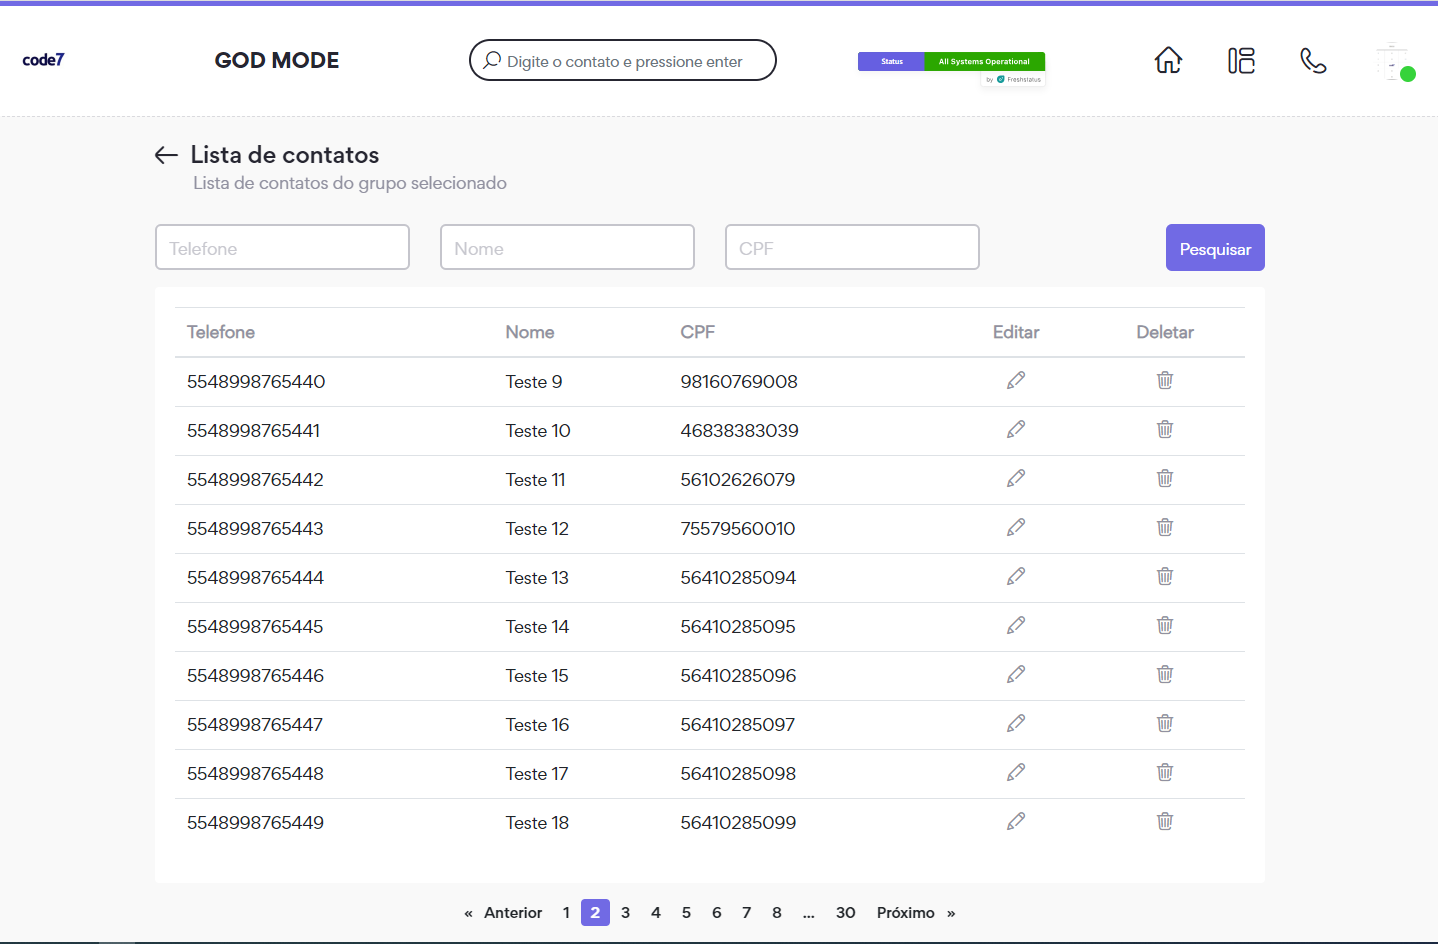Jump to page 1
The width and height of the screenshot is (1438, 944).
(566, 913)
